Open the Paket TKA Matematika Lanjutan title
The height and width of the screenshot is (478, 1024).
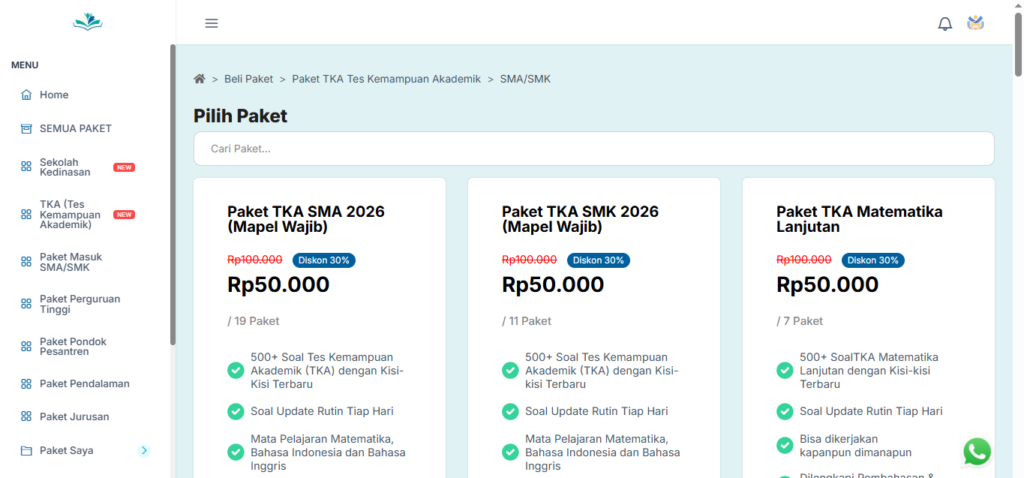click(859, 219)
